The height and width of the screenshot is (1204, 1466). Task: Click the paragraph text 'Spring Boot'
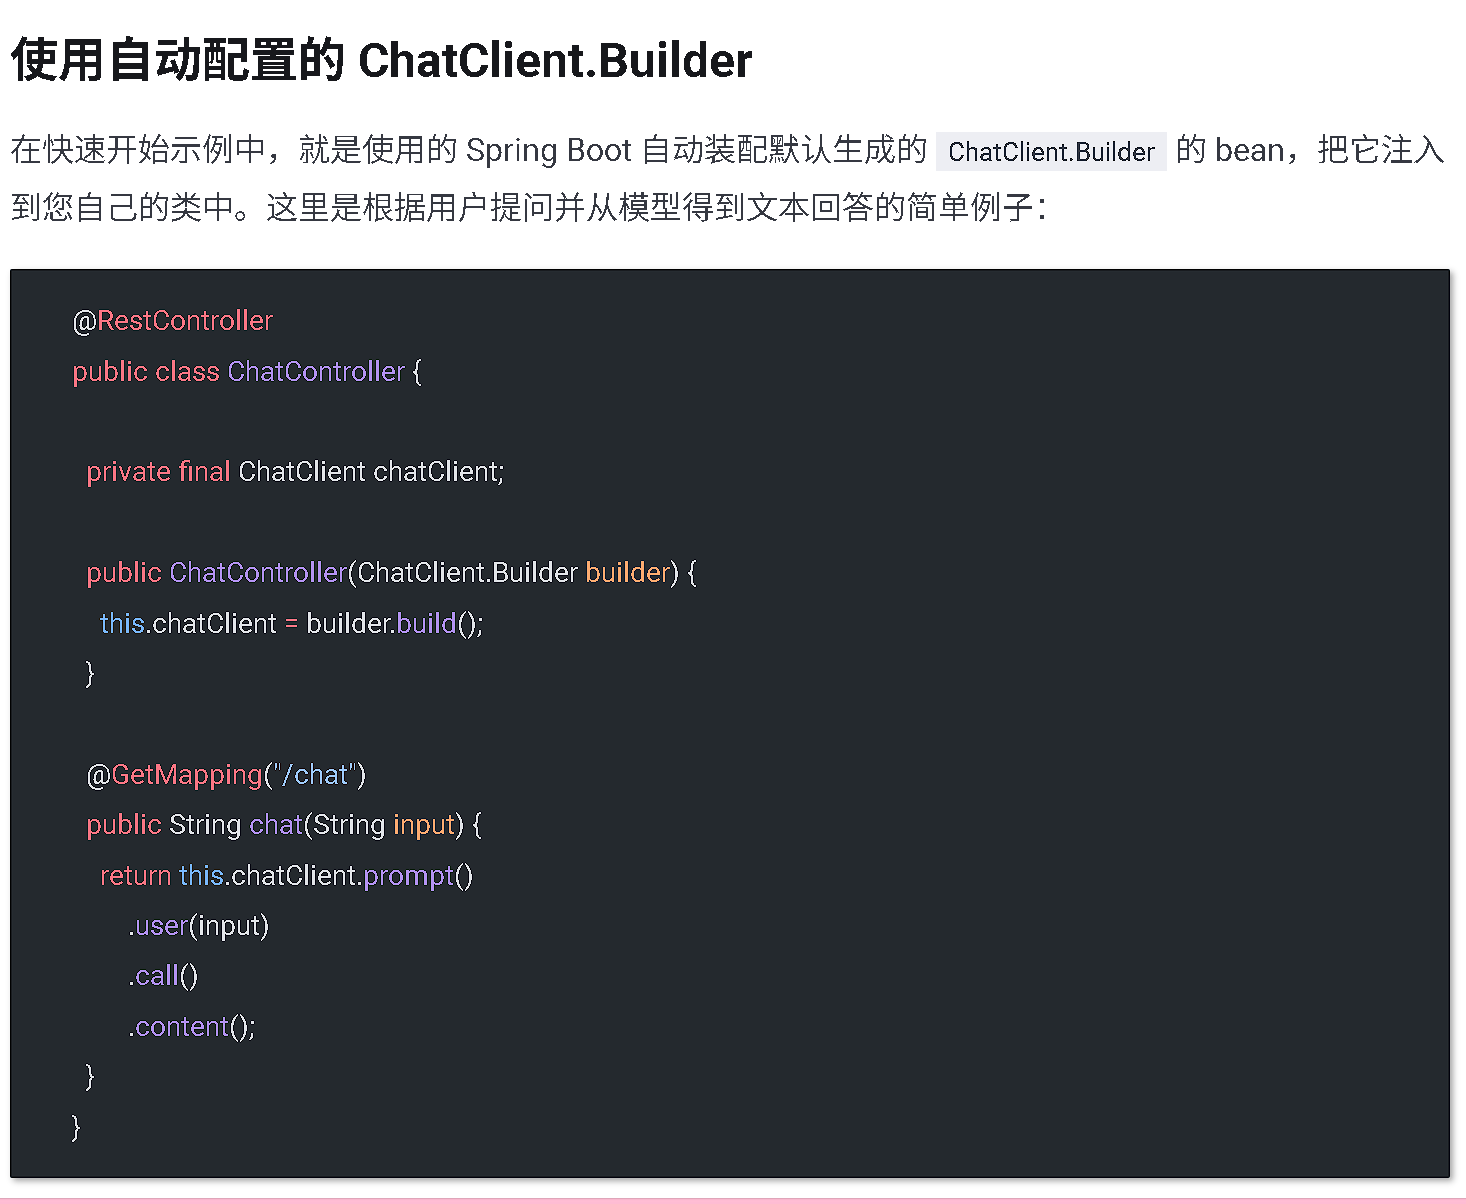tap(549, 150)
